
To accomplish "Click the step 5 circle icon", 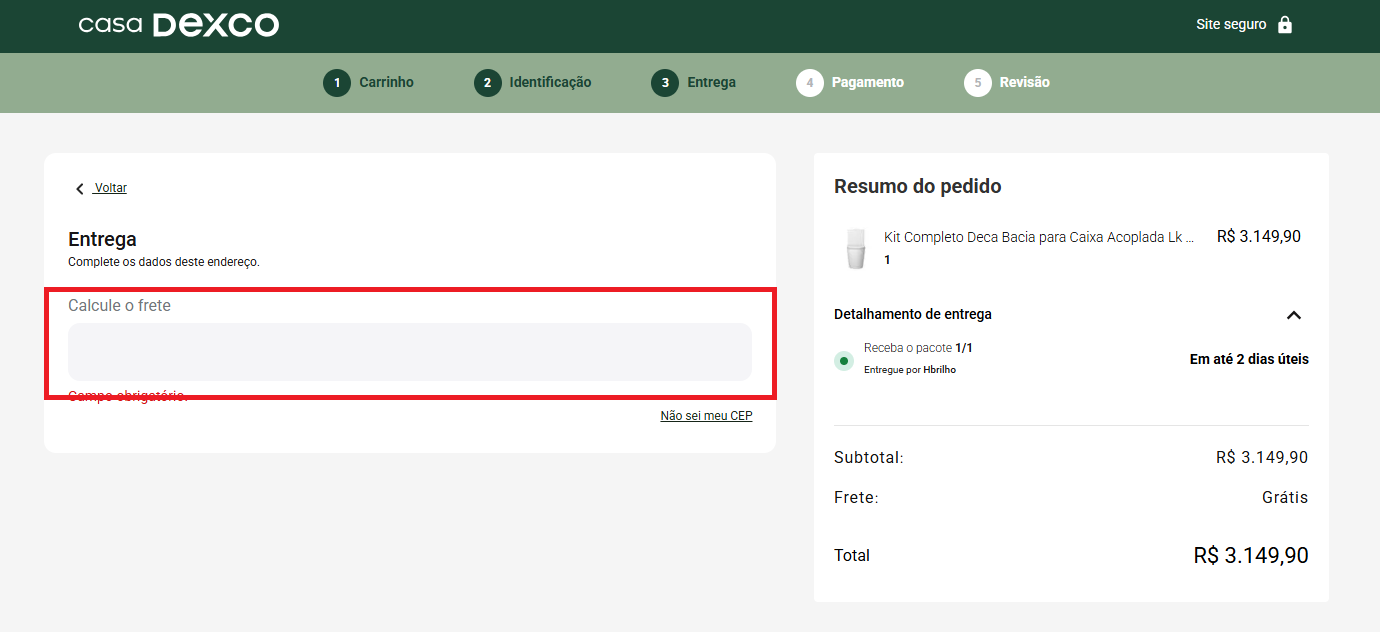I will pos(978,83).
